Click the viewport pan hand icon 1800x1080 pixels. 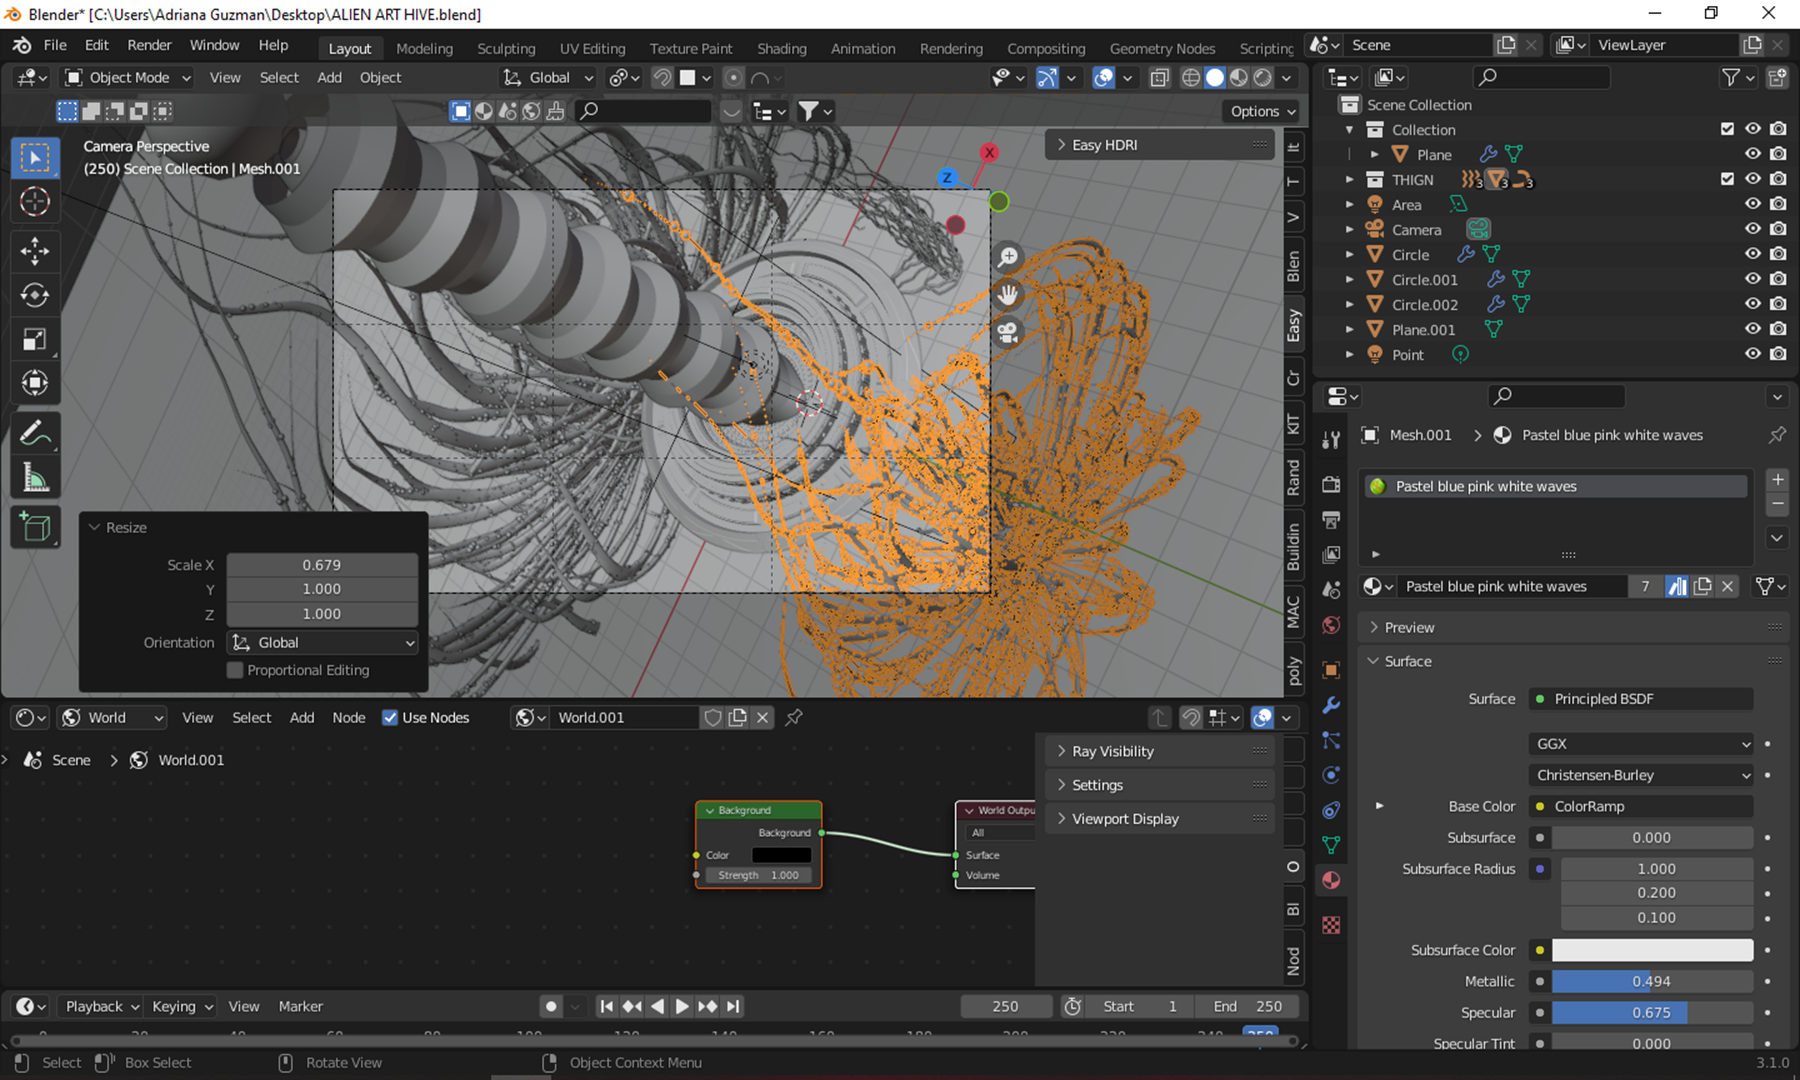pos(1008,295)
